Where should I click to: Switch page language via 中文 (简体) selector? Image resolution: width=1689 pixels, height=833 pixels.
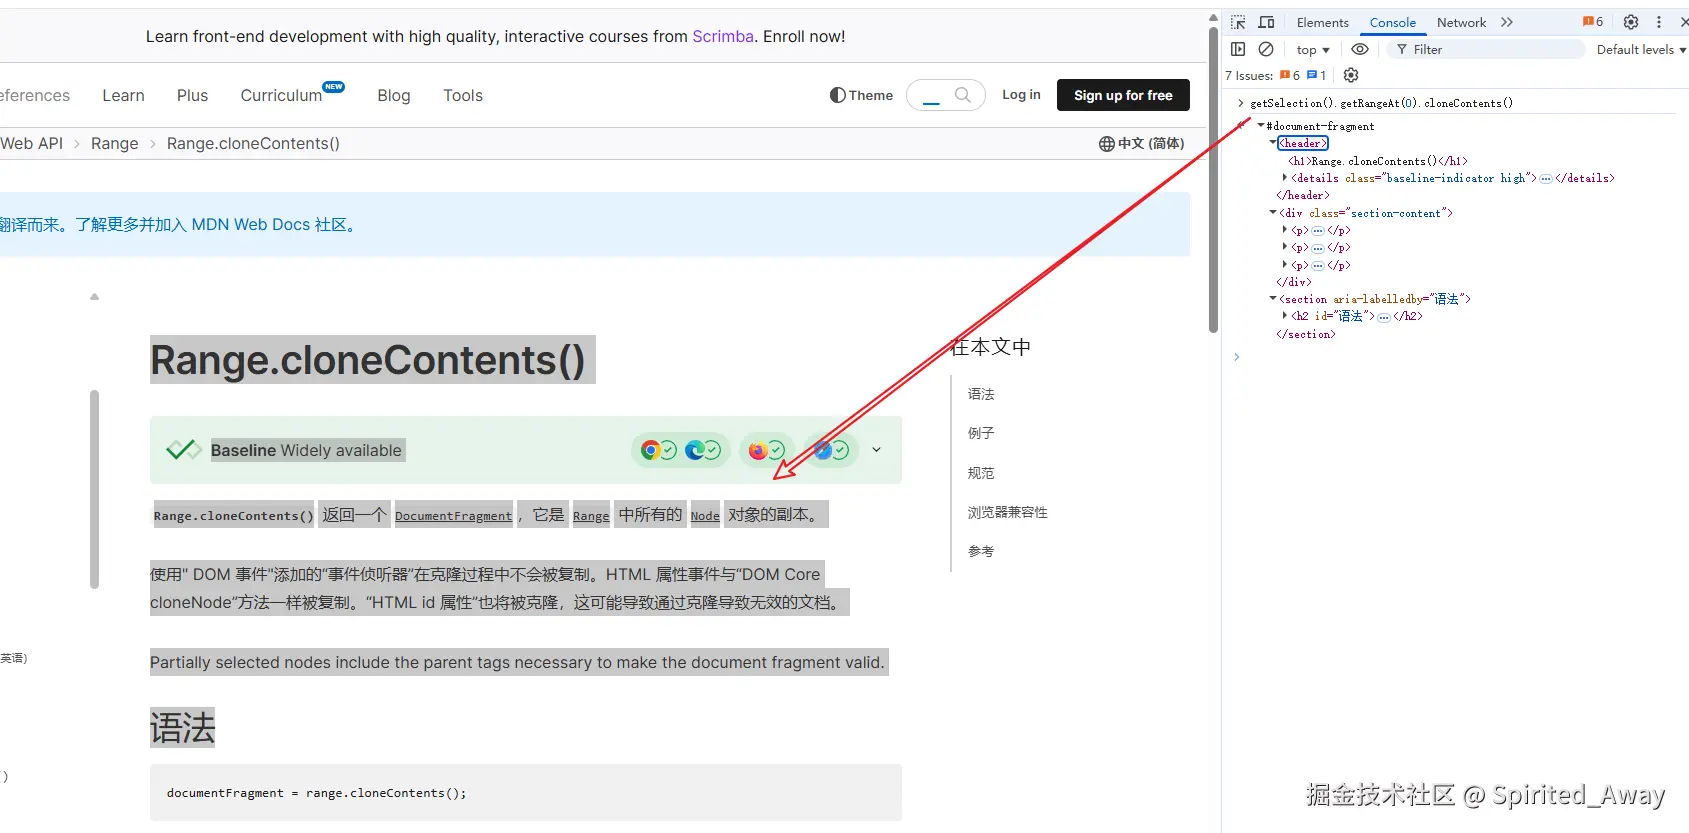click(x=1141, y=143)
